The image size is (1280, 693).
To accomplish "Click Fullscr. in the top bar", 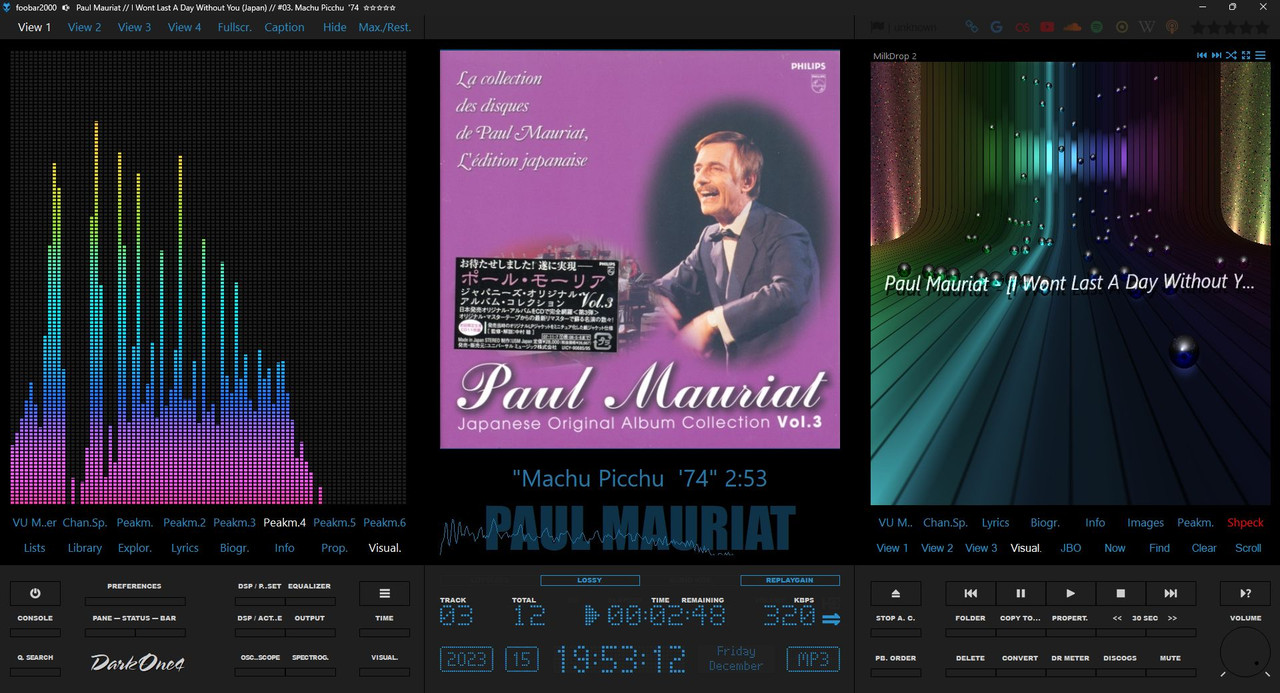I will [x=235, y=27].
